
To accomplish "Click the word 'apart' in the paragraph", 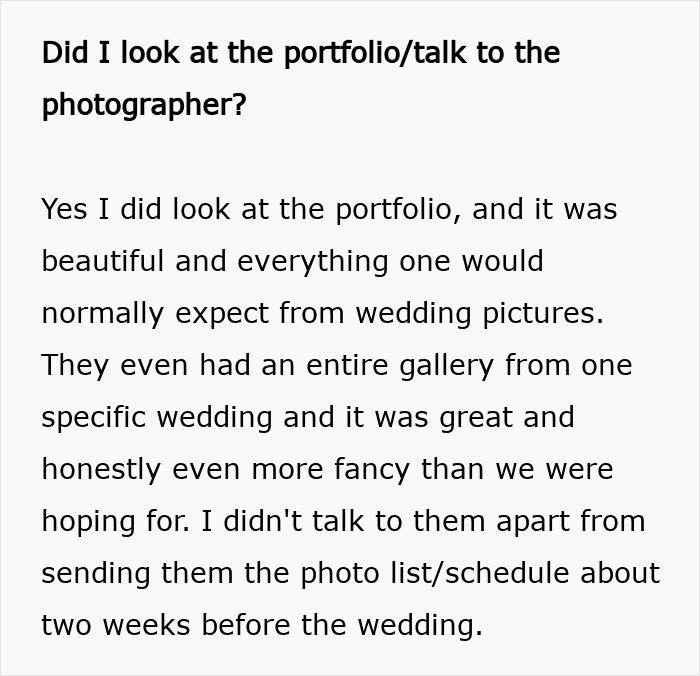I will (x=533, y=522).
